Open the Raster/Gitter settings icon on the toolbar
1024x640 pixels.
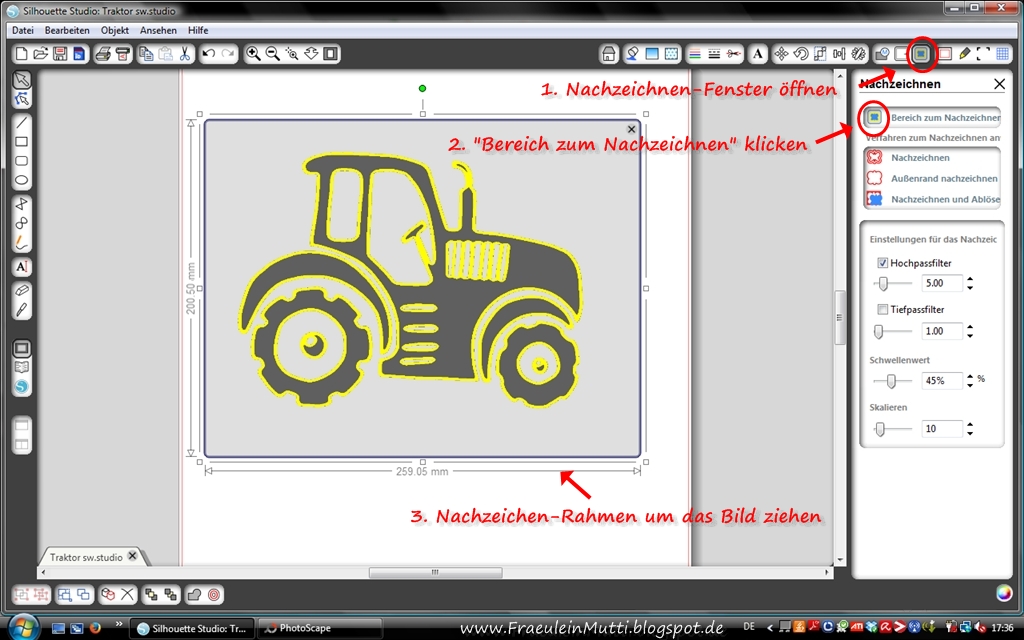[x=1003, y=54]
